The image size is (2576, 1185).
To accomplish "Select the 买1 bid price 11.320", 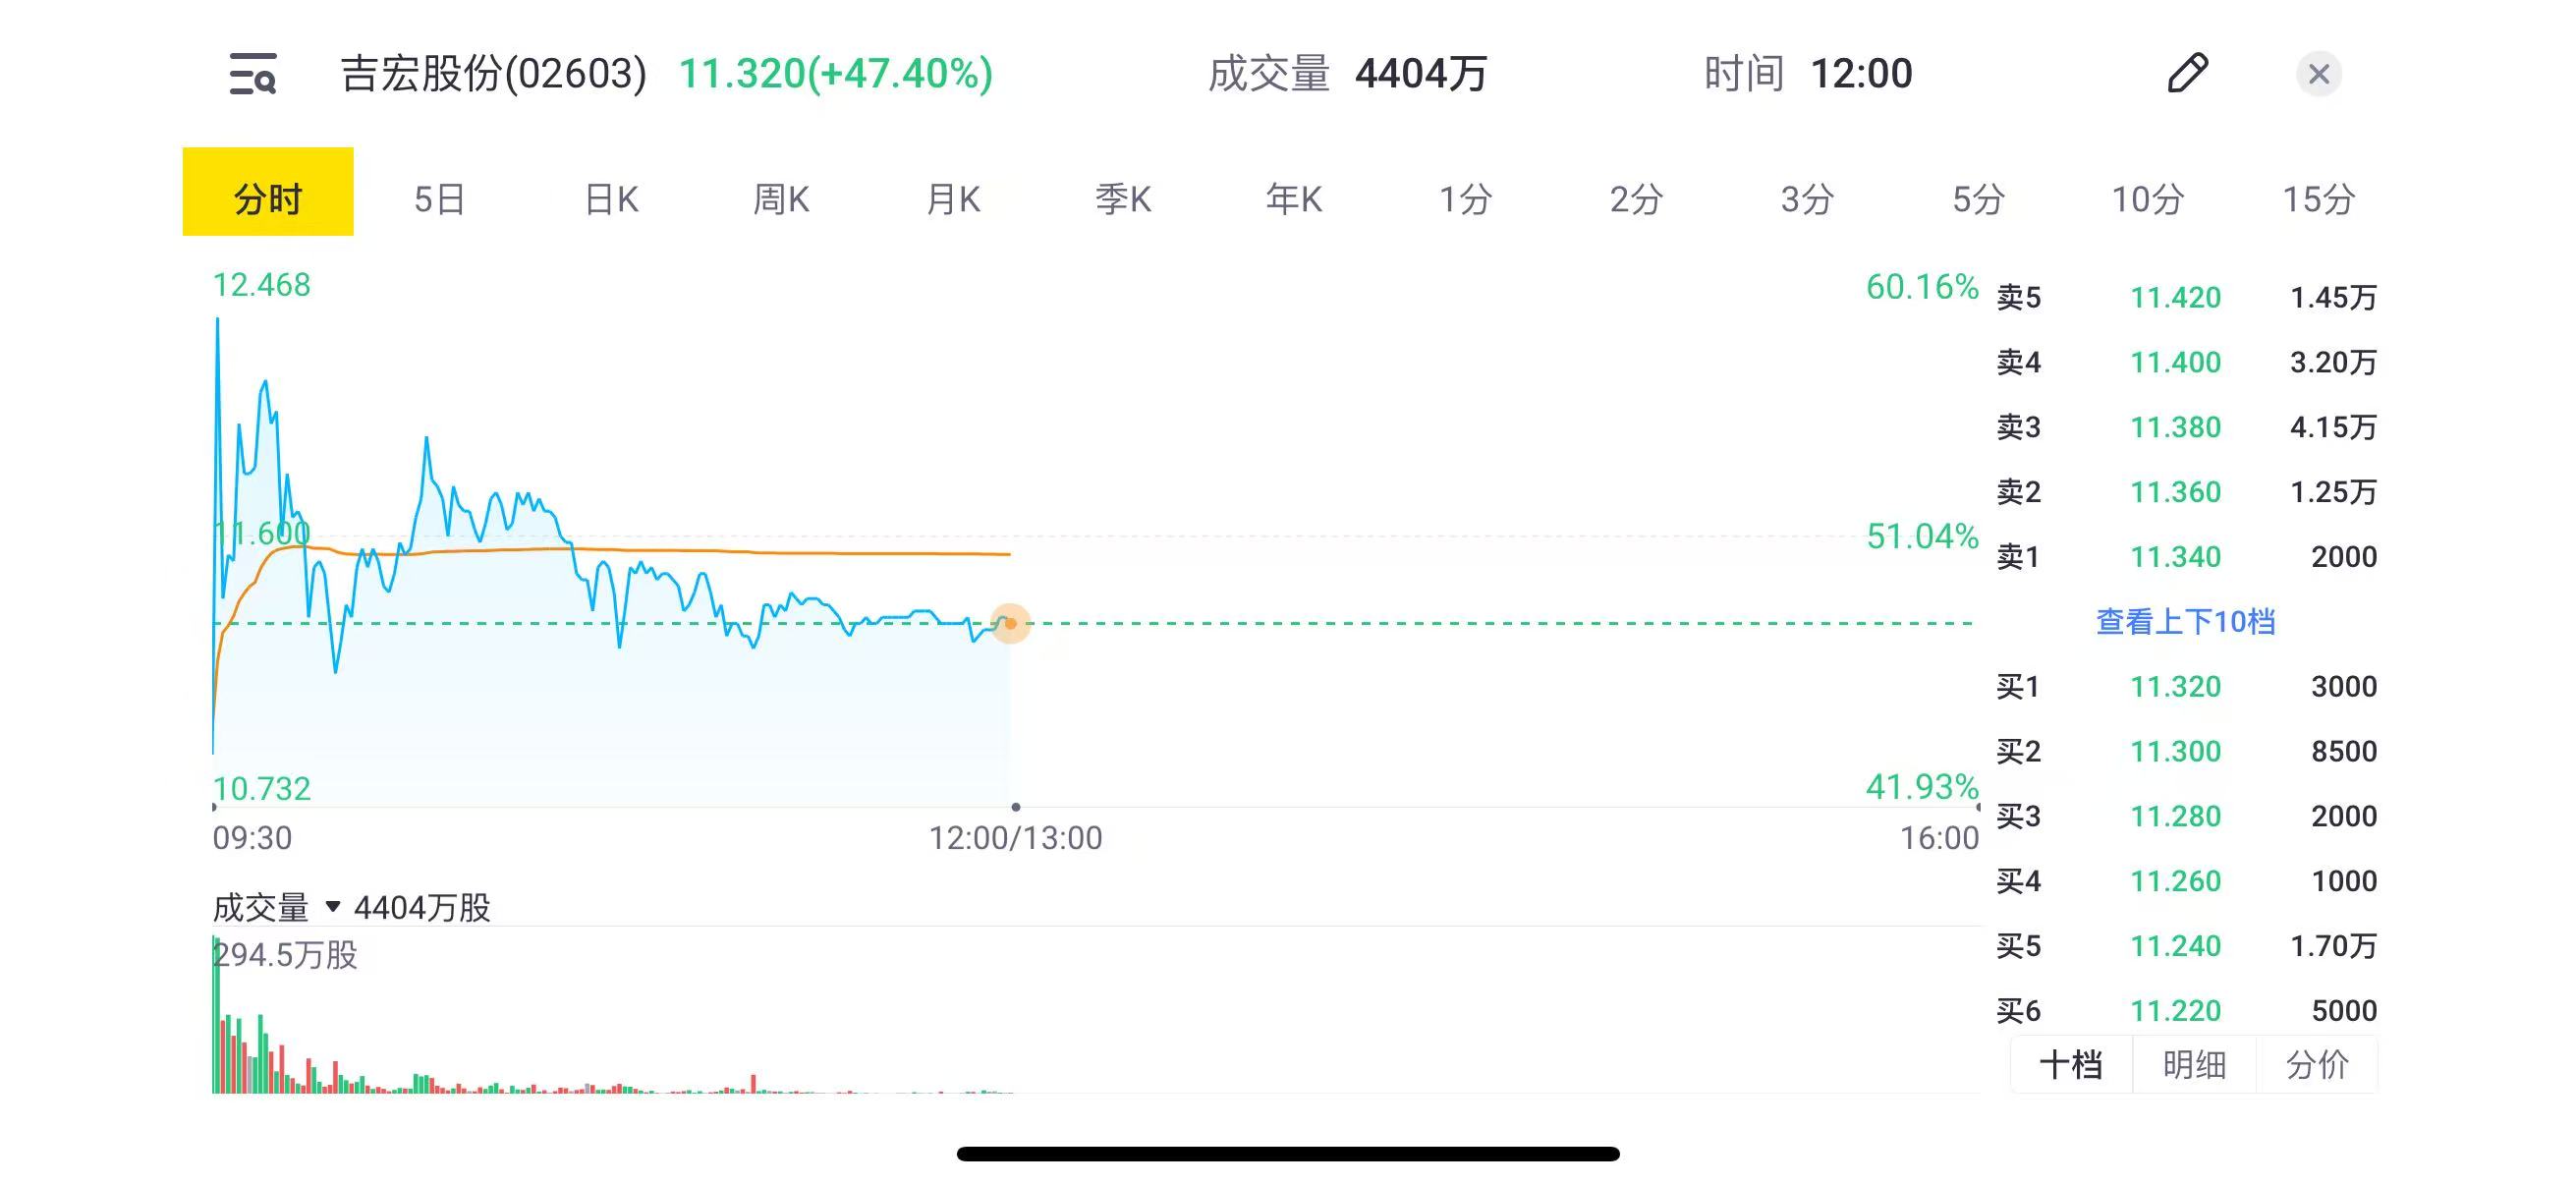I will (2178, 687).
